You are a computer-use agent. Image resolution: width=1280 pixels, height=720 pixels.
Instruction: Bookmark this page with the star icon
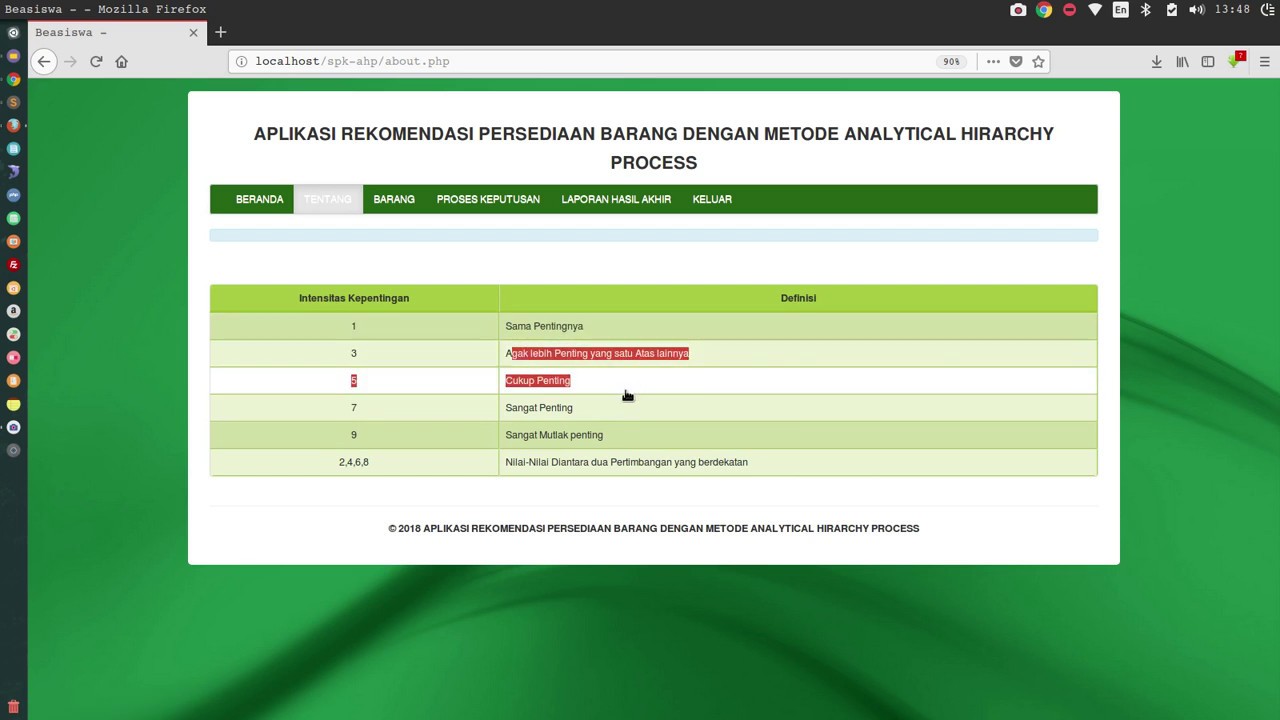coord(1038,61)
